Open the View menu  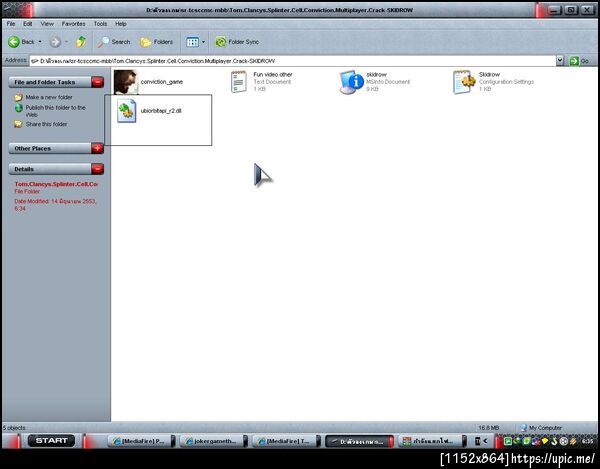click(47, 24)
